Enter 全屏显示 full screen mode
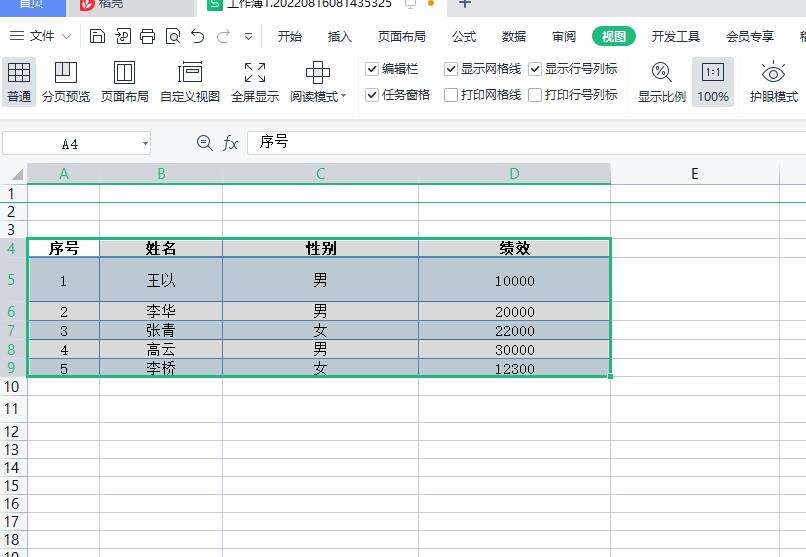The width and height of the screenshot is (806, 557). coord(255,82)
